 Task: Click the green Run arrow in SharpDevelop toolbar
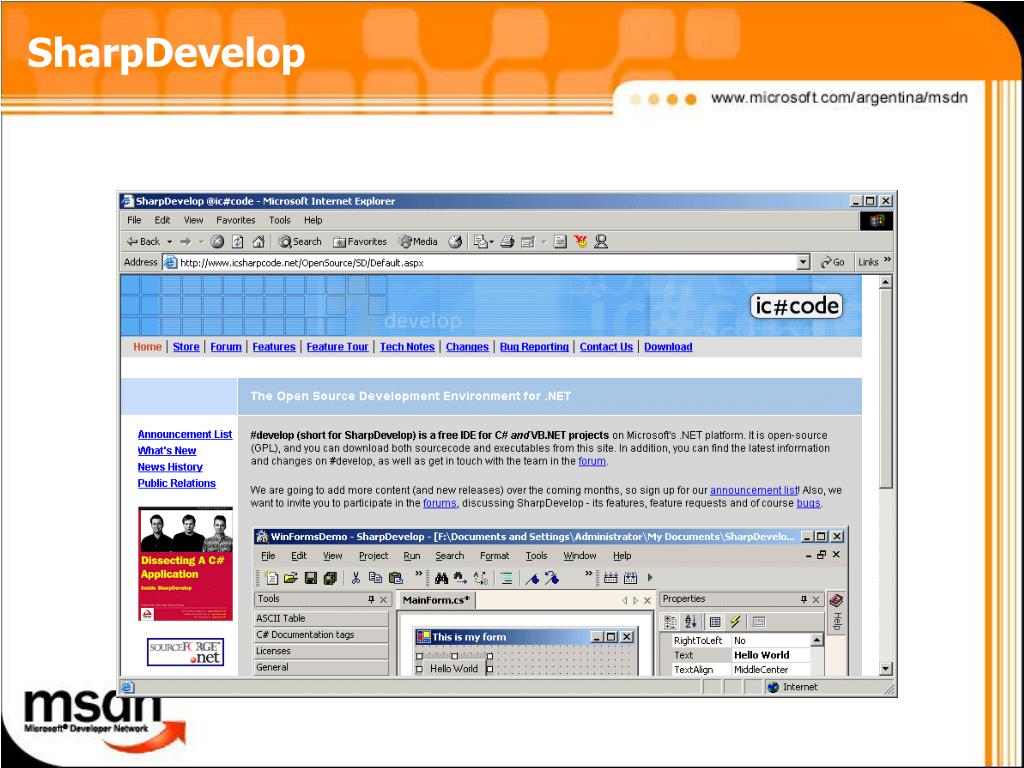click(x=650, y=577)
